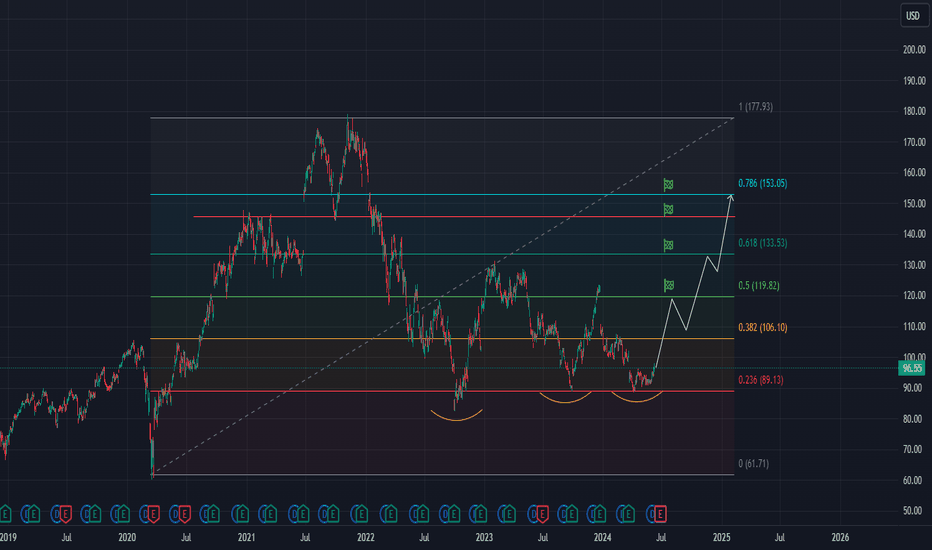The height and width of the screenshot is (550, 932).
Task: Open the green earnings marker above 2024 label
Action: coord(599,513)
